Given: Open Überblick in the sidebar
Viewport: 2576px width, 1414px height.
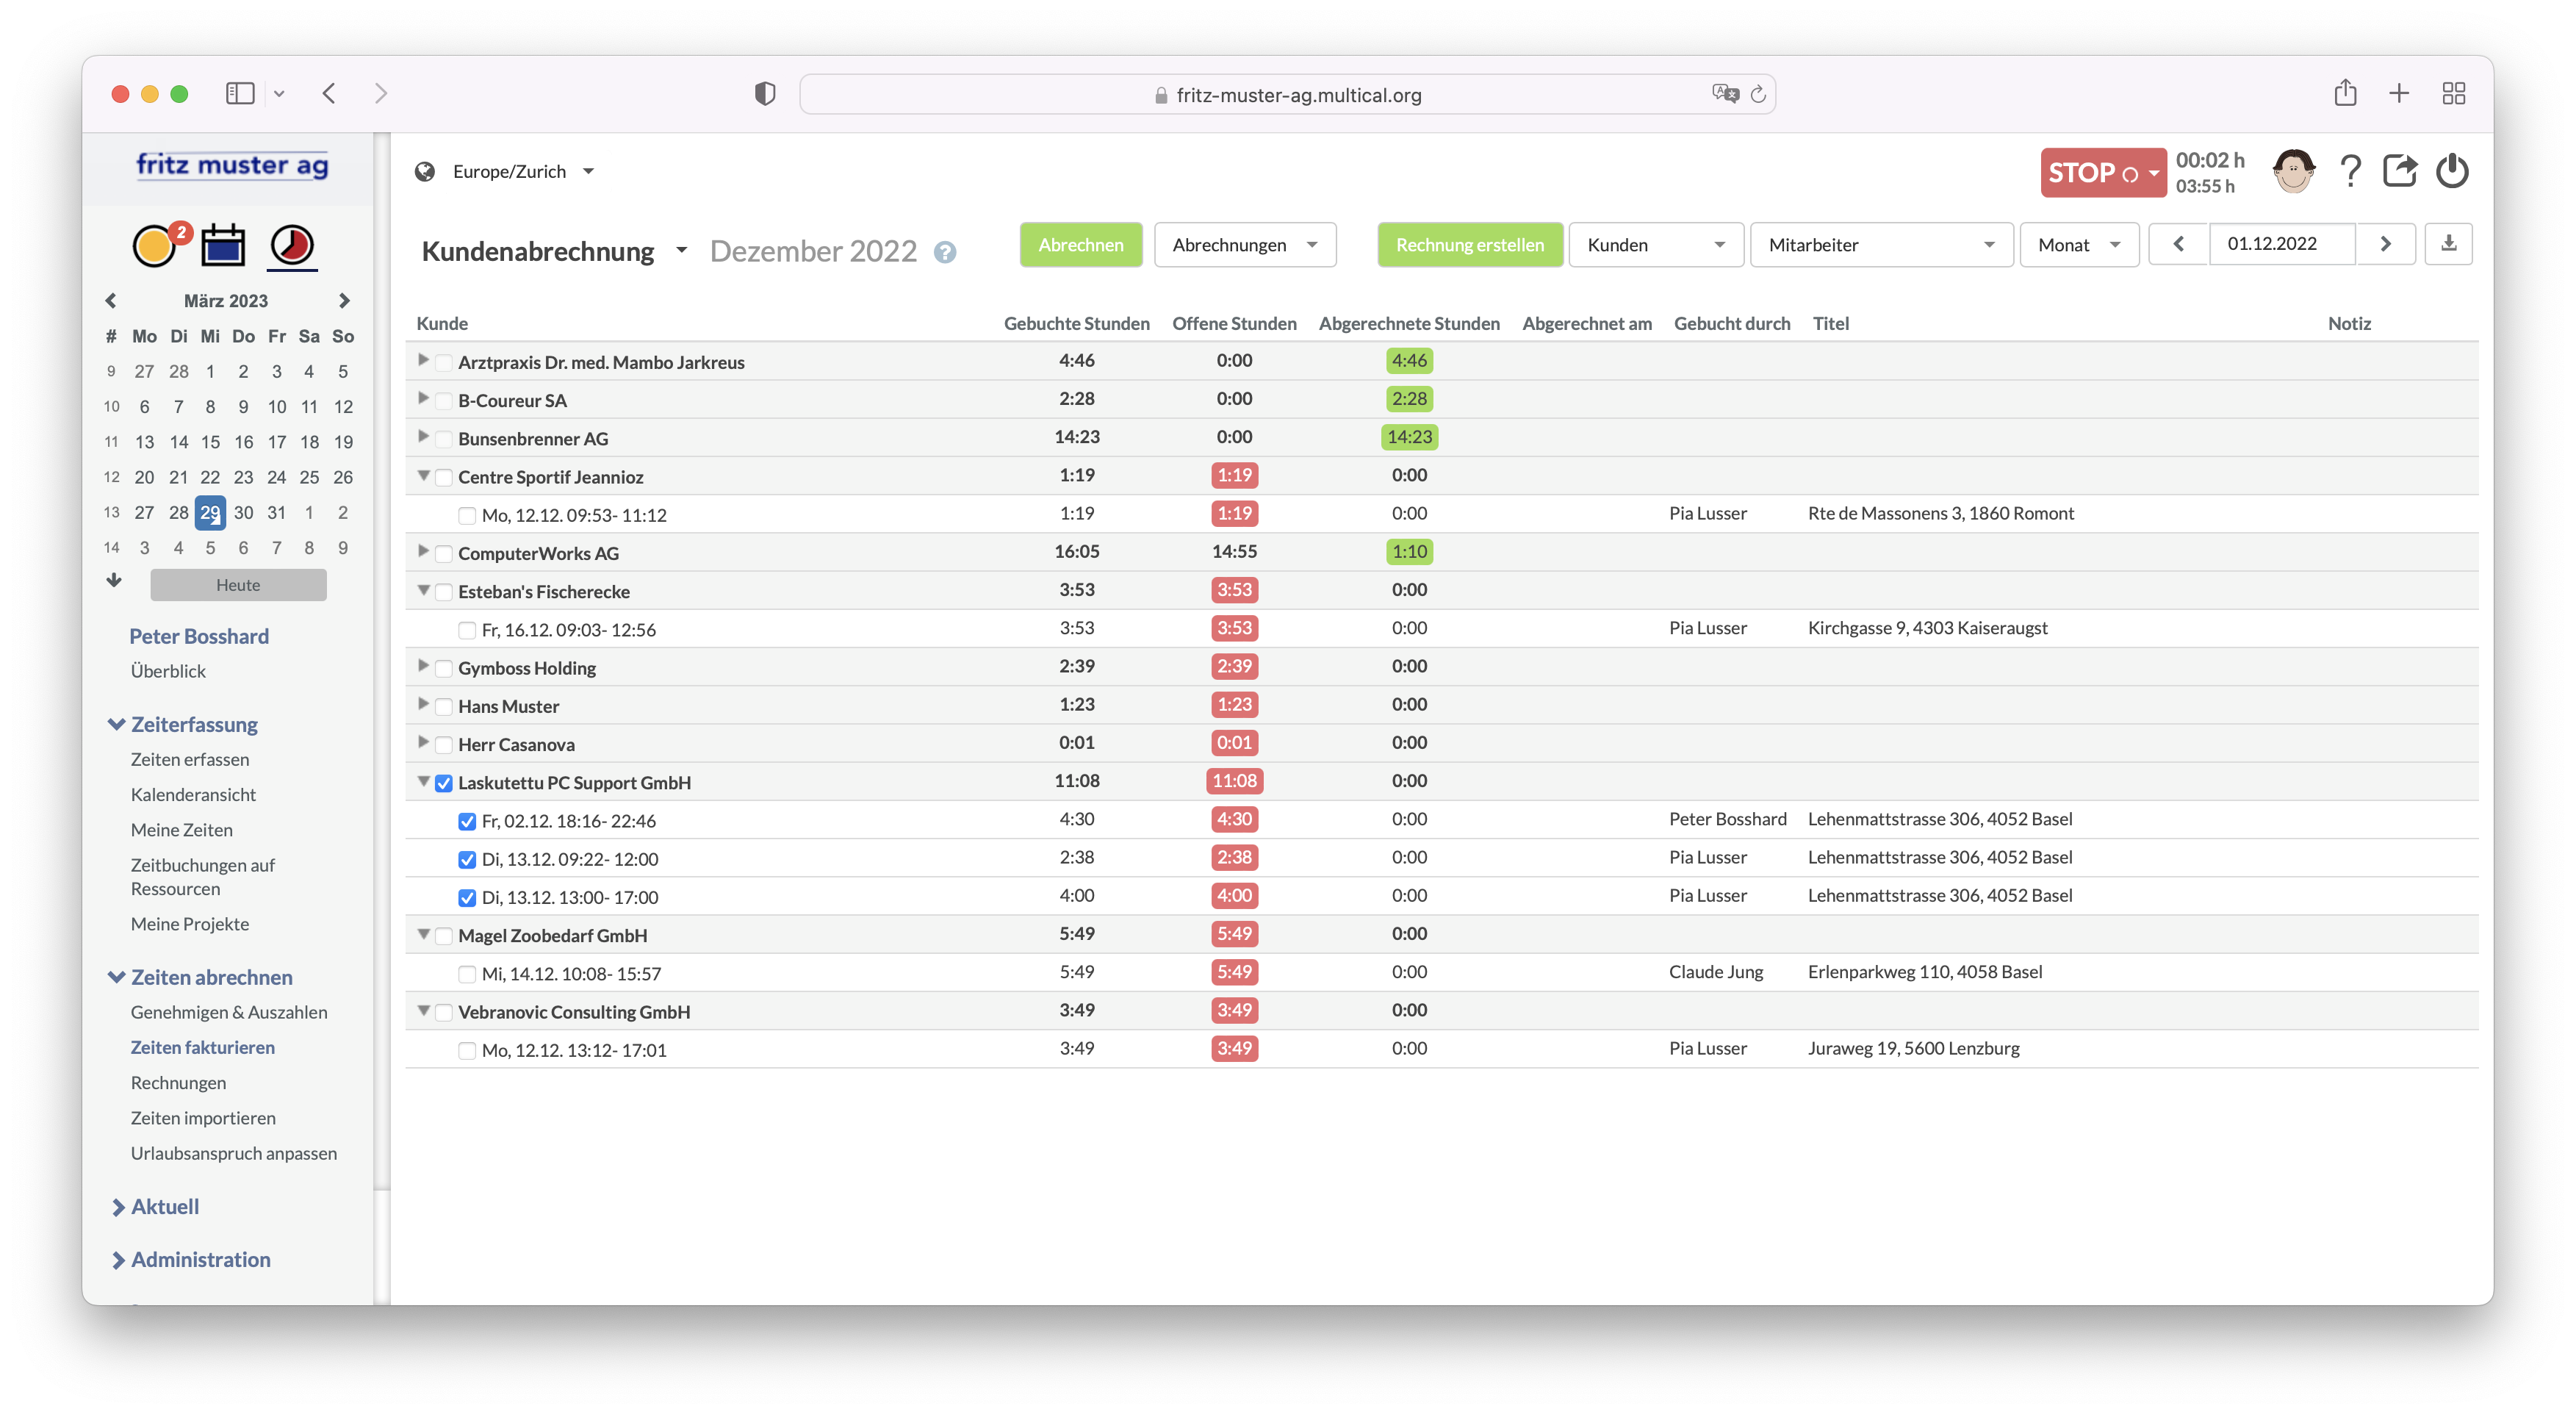Looking at the screenshot, I should (168, 671).
